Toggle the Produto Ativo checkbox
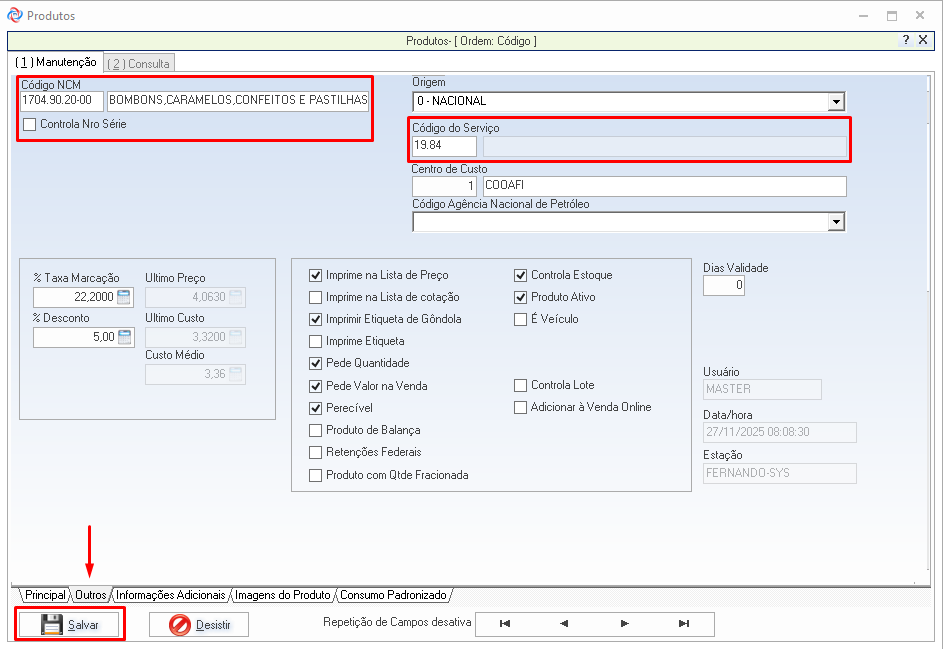 pyautogui.click(x=521, y=297)
